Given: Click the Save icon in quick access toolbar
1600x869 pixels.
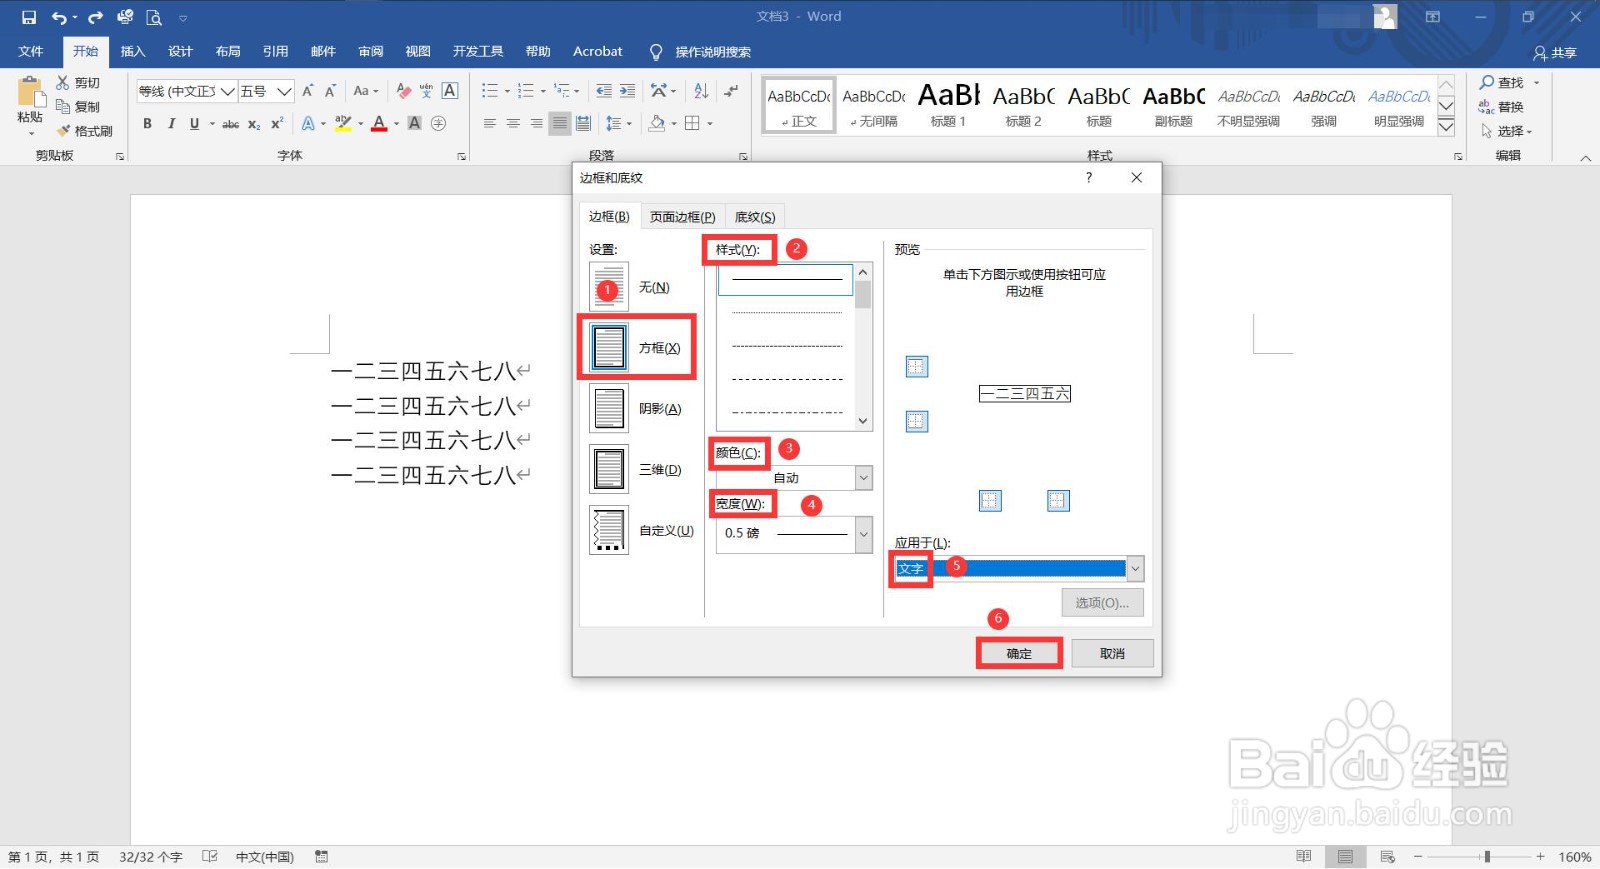Looking at the screenshot, I should click(29, 17).
